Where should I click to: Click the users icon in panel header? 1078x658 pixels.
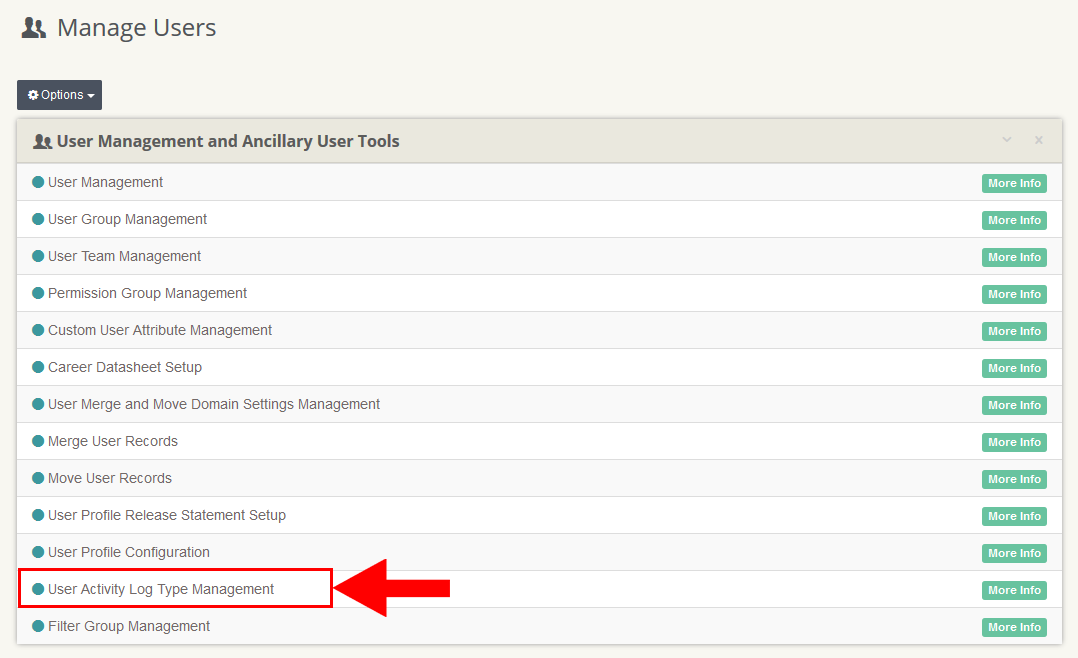click(x=42, y=142)
